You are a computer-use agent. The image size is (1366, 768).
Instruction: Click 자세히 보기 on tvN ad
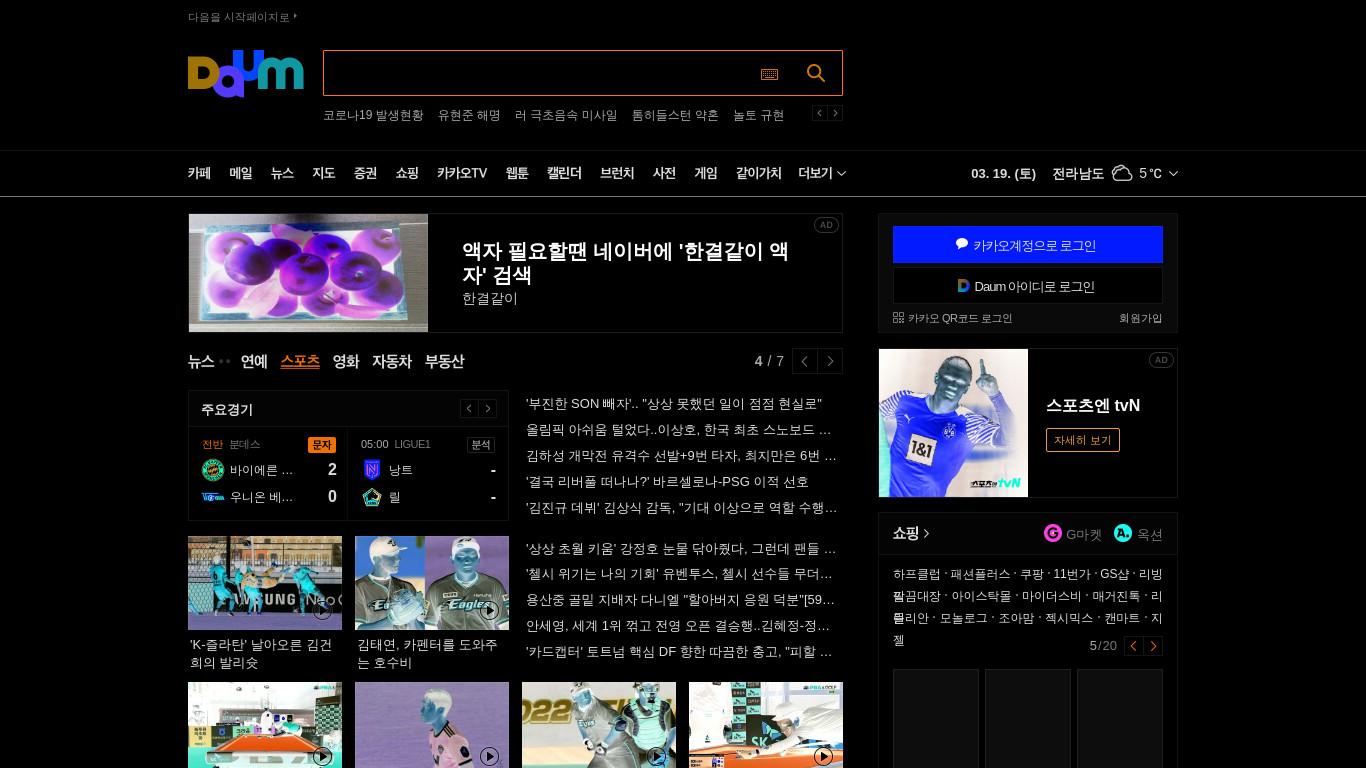(x=1083, y=440)
